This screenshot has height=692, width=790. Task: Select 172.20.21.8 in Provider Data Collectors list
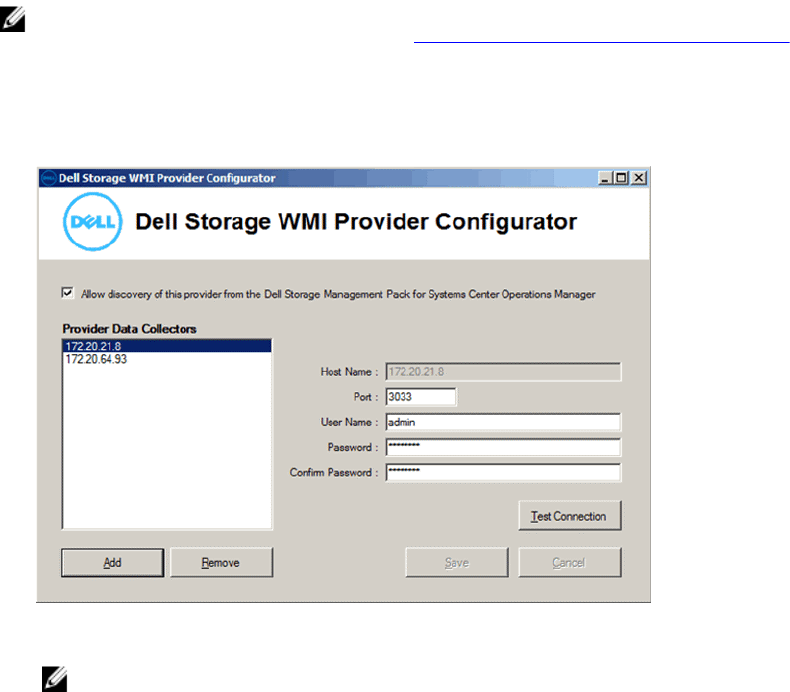[x=167, y=346]
